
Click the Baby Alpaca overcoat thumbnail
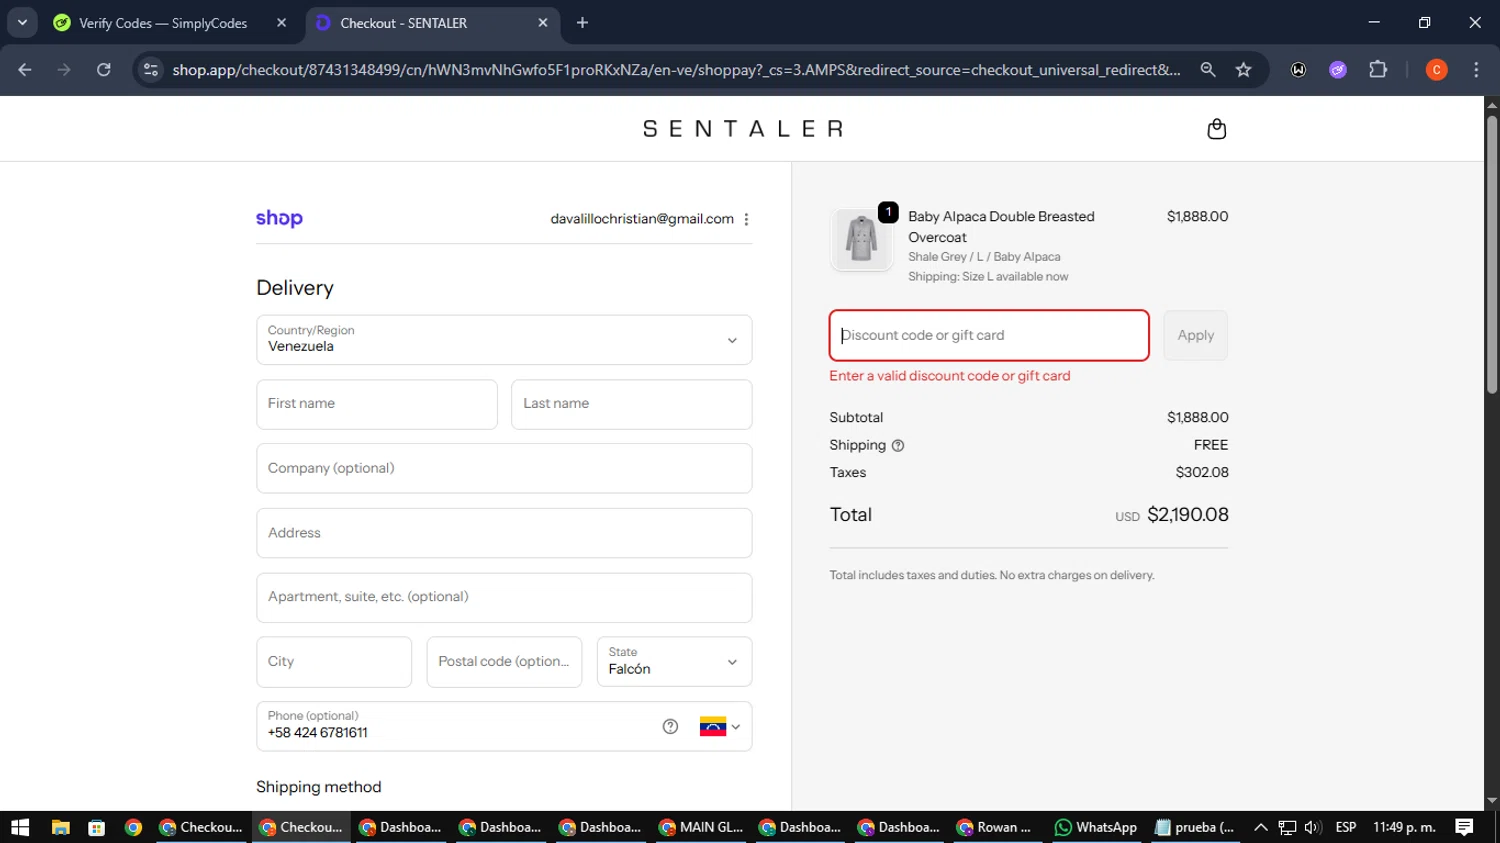pos(861,240)
